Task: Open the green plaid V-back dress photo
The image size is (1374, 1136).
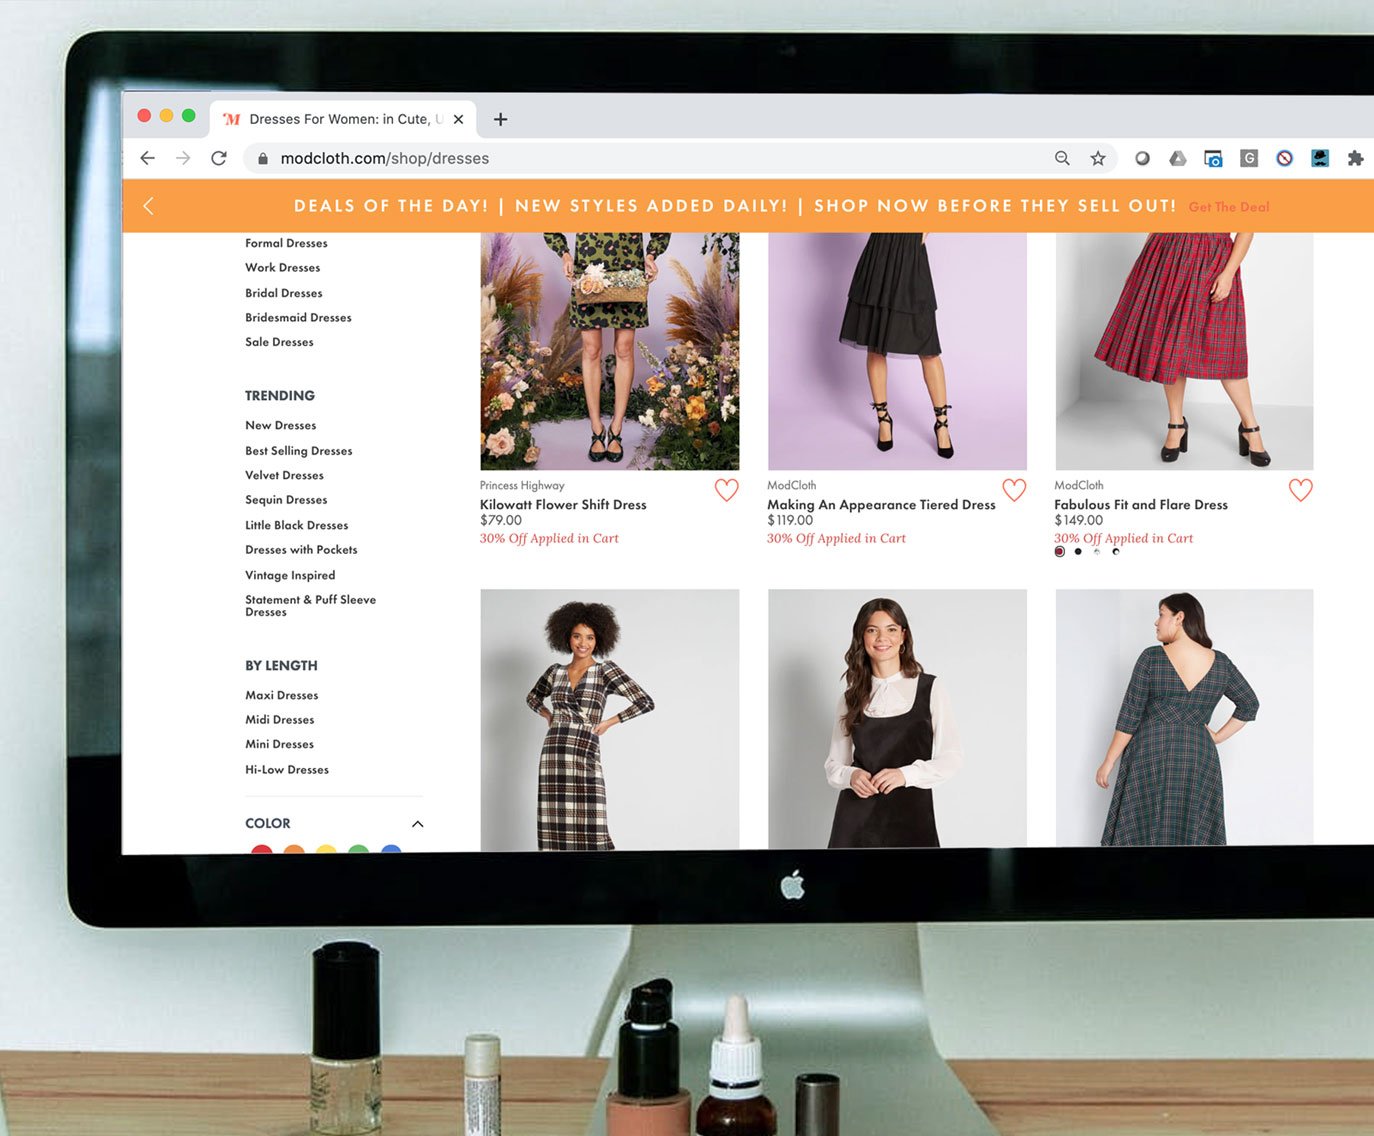Action: click(x=1184, y=717)
